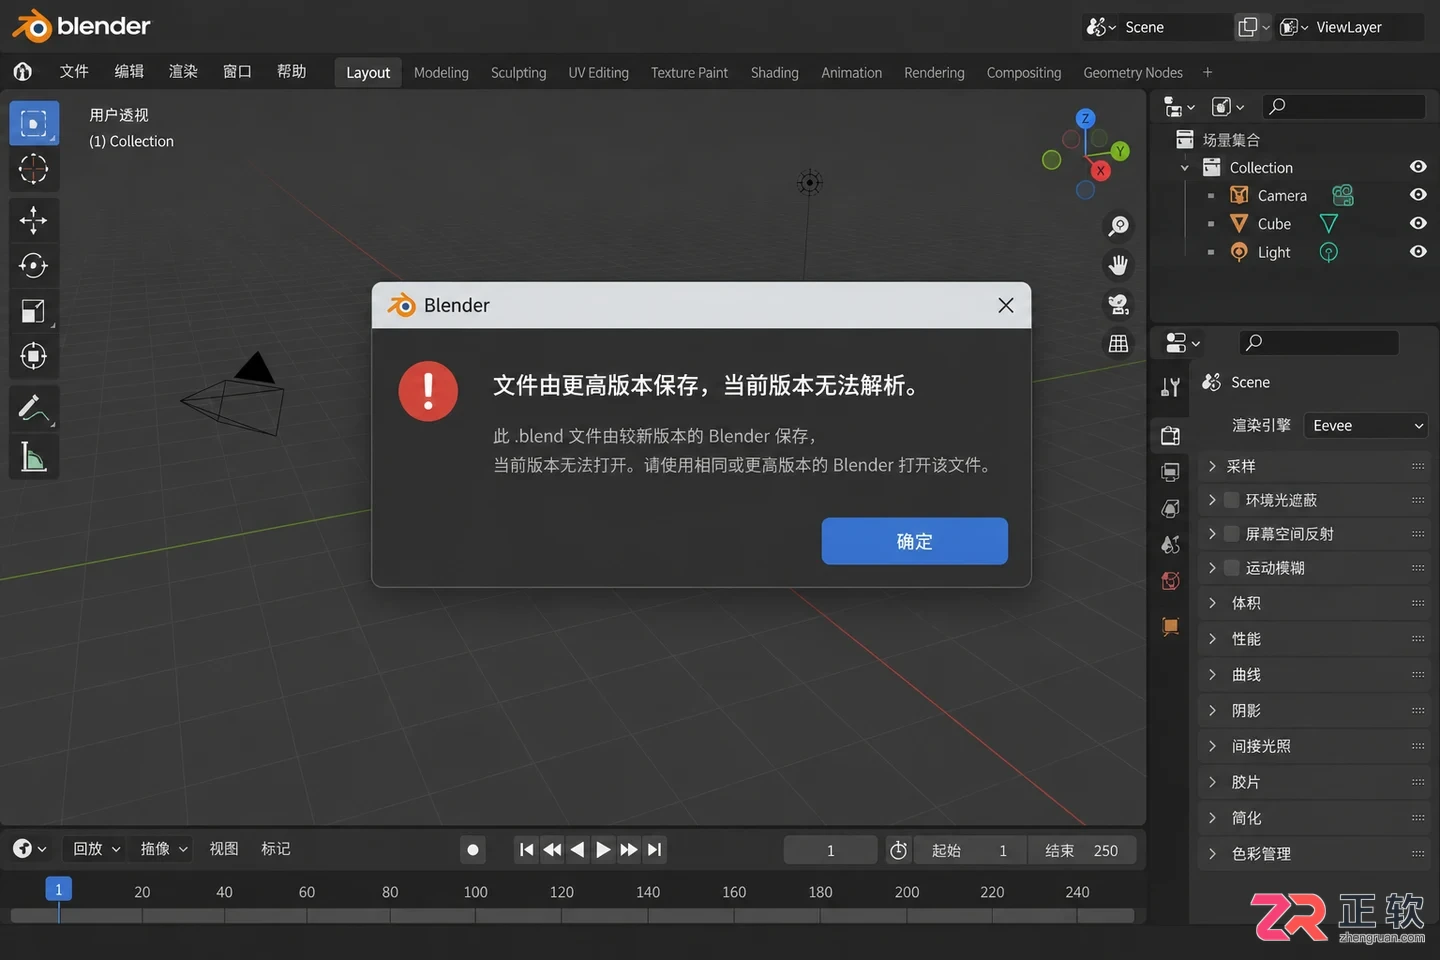The width and height of the screenshot is (1440, 960).
Task: Hide the Cube object in outliner
Action: click(x=1418, y=223)
